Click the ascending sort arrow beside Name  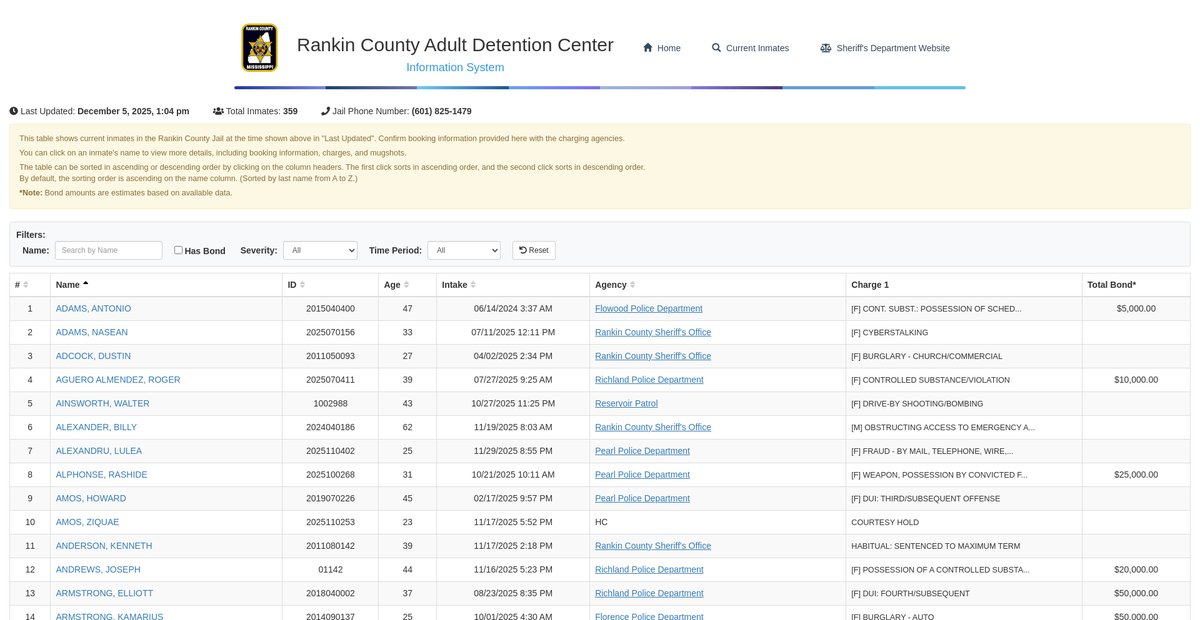coord(86,285)
